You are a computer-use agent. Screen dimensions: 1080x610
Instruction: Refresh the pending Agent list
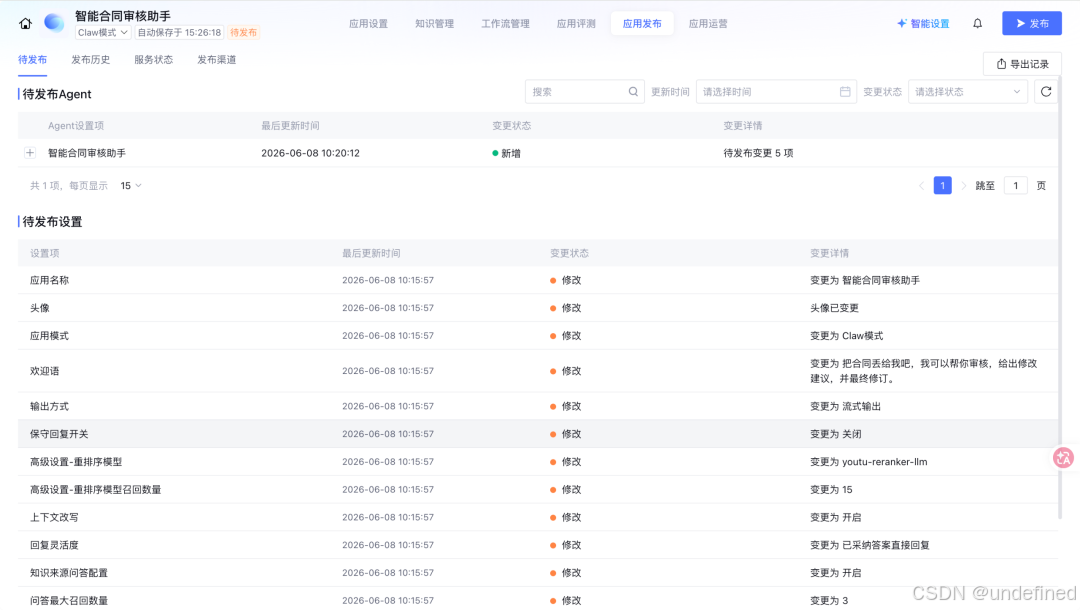1046,92
